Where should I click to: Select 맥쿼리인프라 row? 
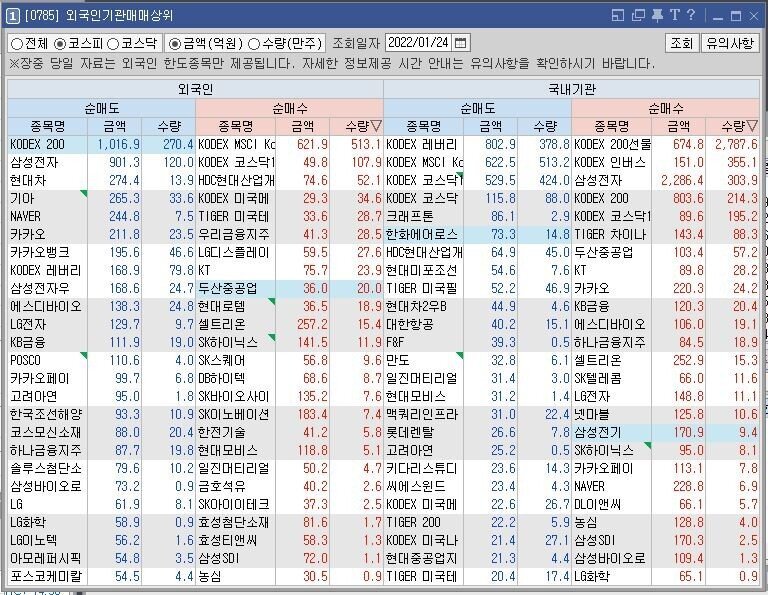coord(478,414)
